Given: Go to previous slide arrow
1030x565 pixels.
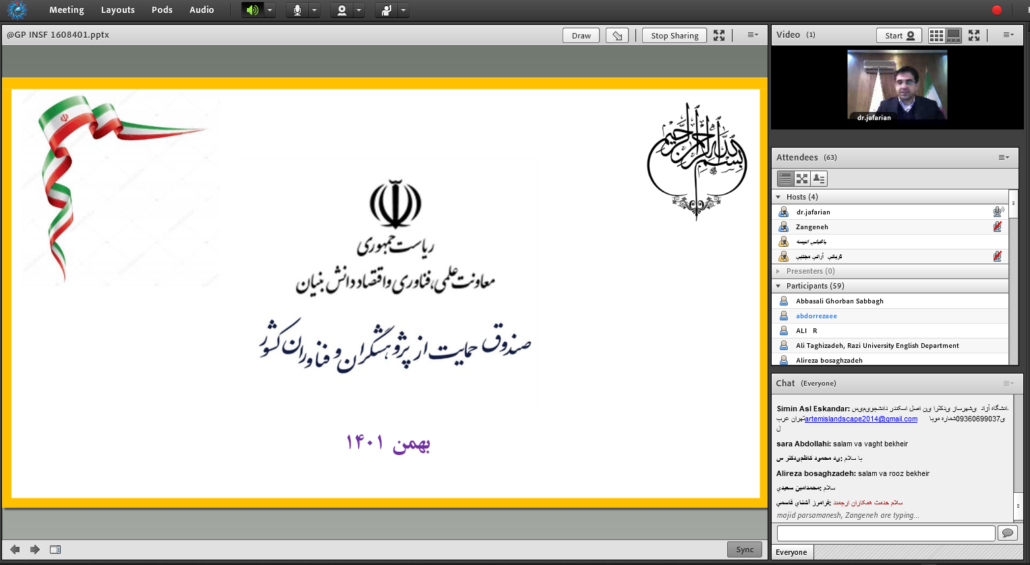Looking at the screenshot, I should click(15, 549).
